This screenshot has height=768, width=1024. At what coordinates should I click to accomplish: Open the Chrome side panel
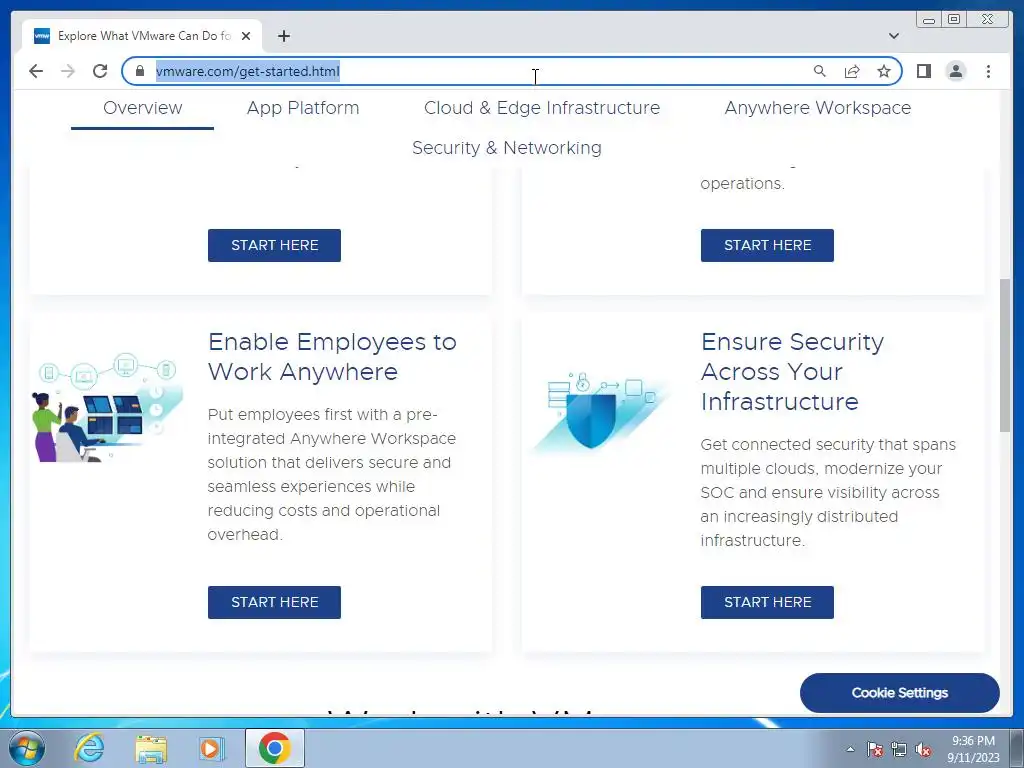point(923,71)
